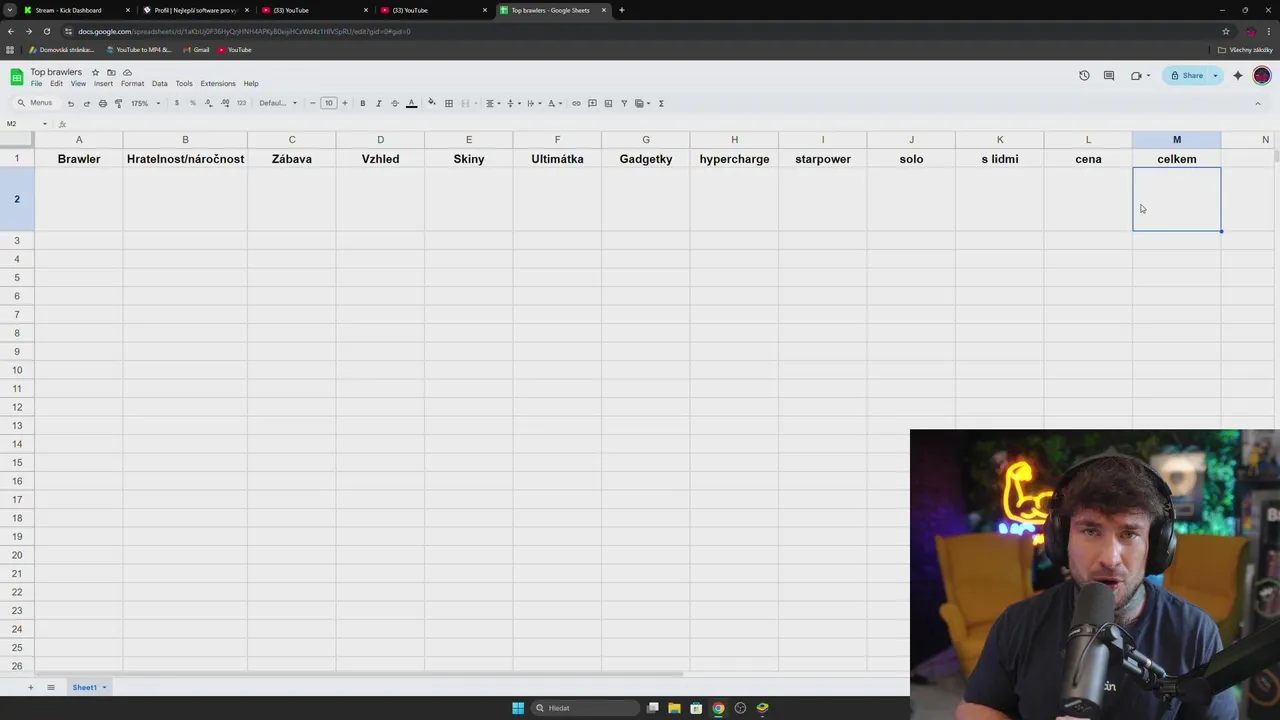Search the Menus box
The height and width of the screenshot is (720, 1280).
click(x=35, y=103)
